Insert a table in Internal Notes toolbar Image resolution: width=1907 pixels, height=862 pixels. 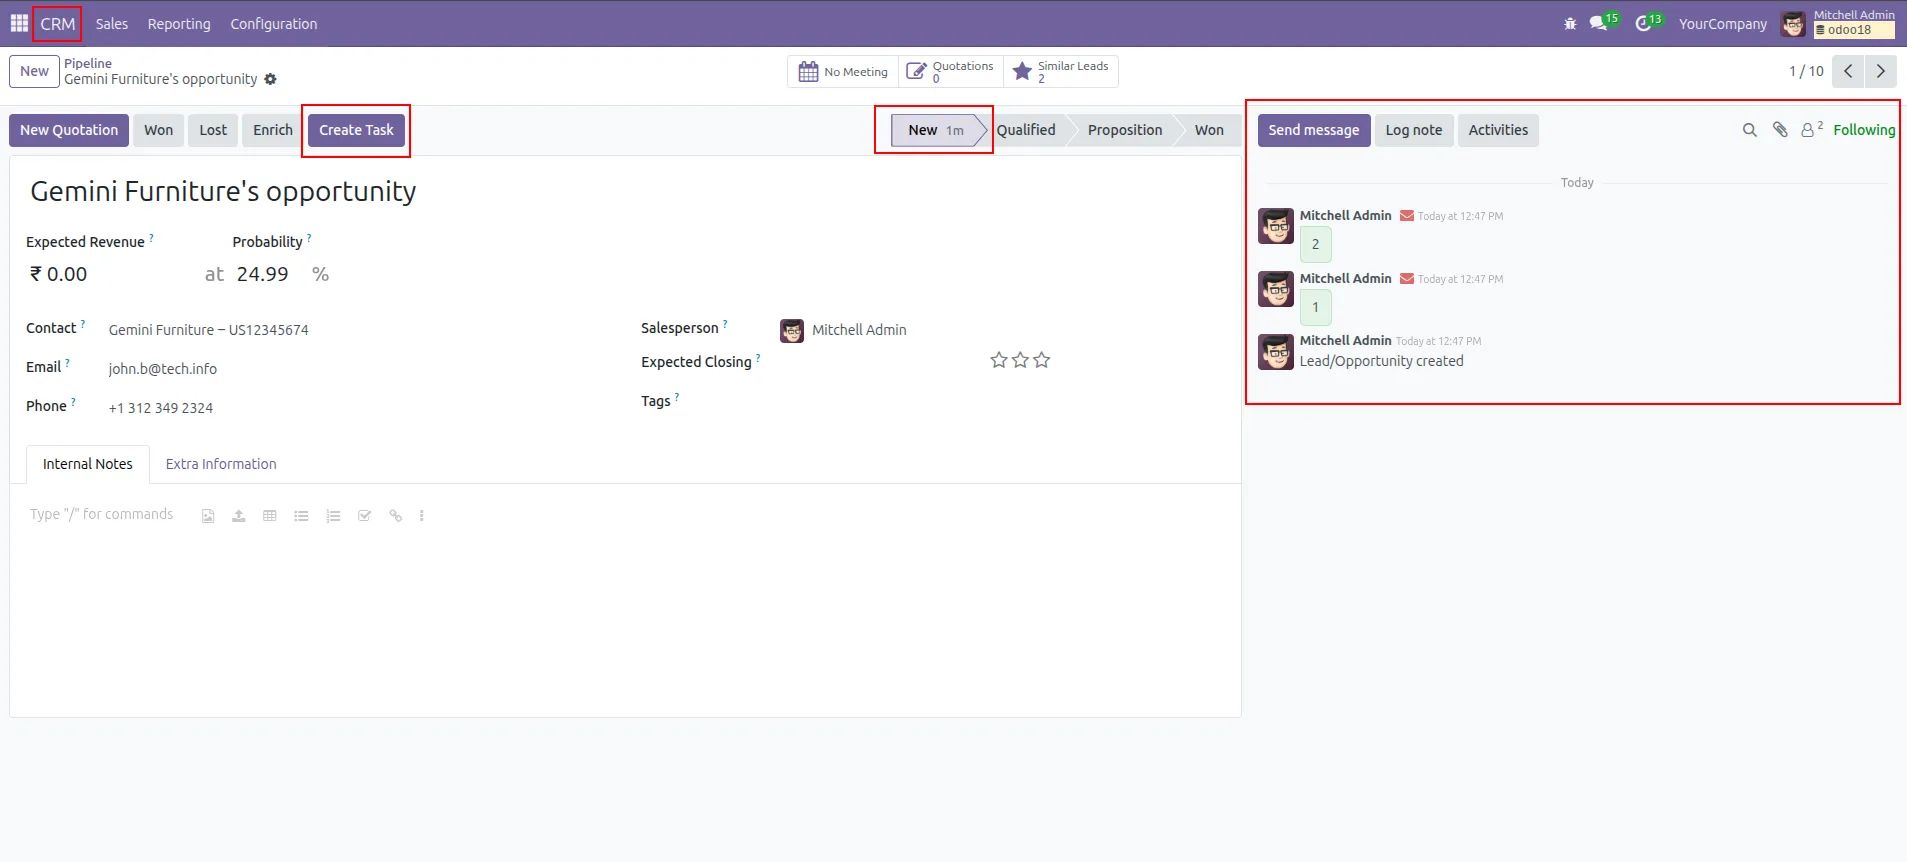(270, 516)
